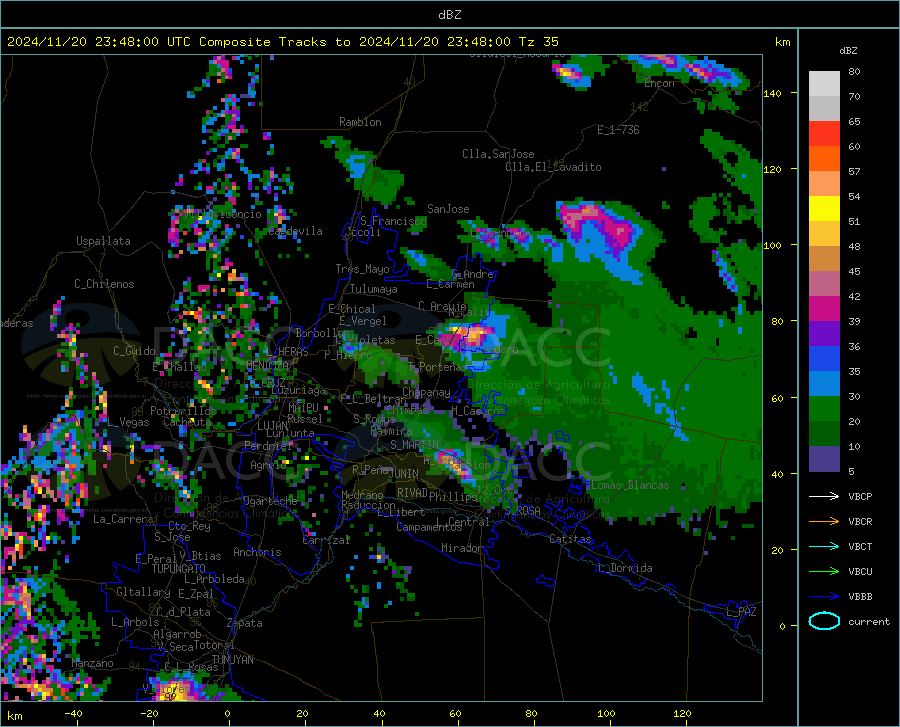Viewport: 900px width, 727px height.
Task: Pick the red swatch in dBZ scale
Action: 824,134
